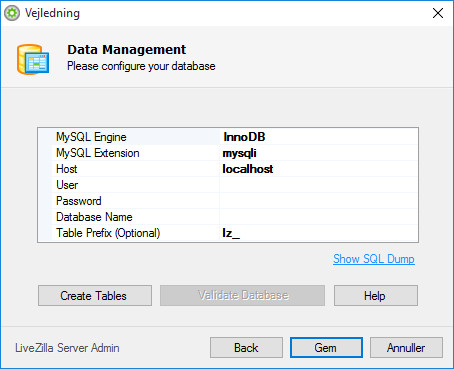Save settings with the Gem button
The width and height of the screenshot is (454, 369).
pyautogui.click(x=326, y=348)
